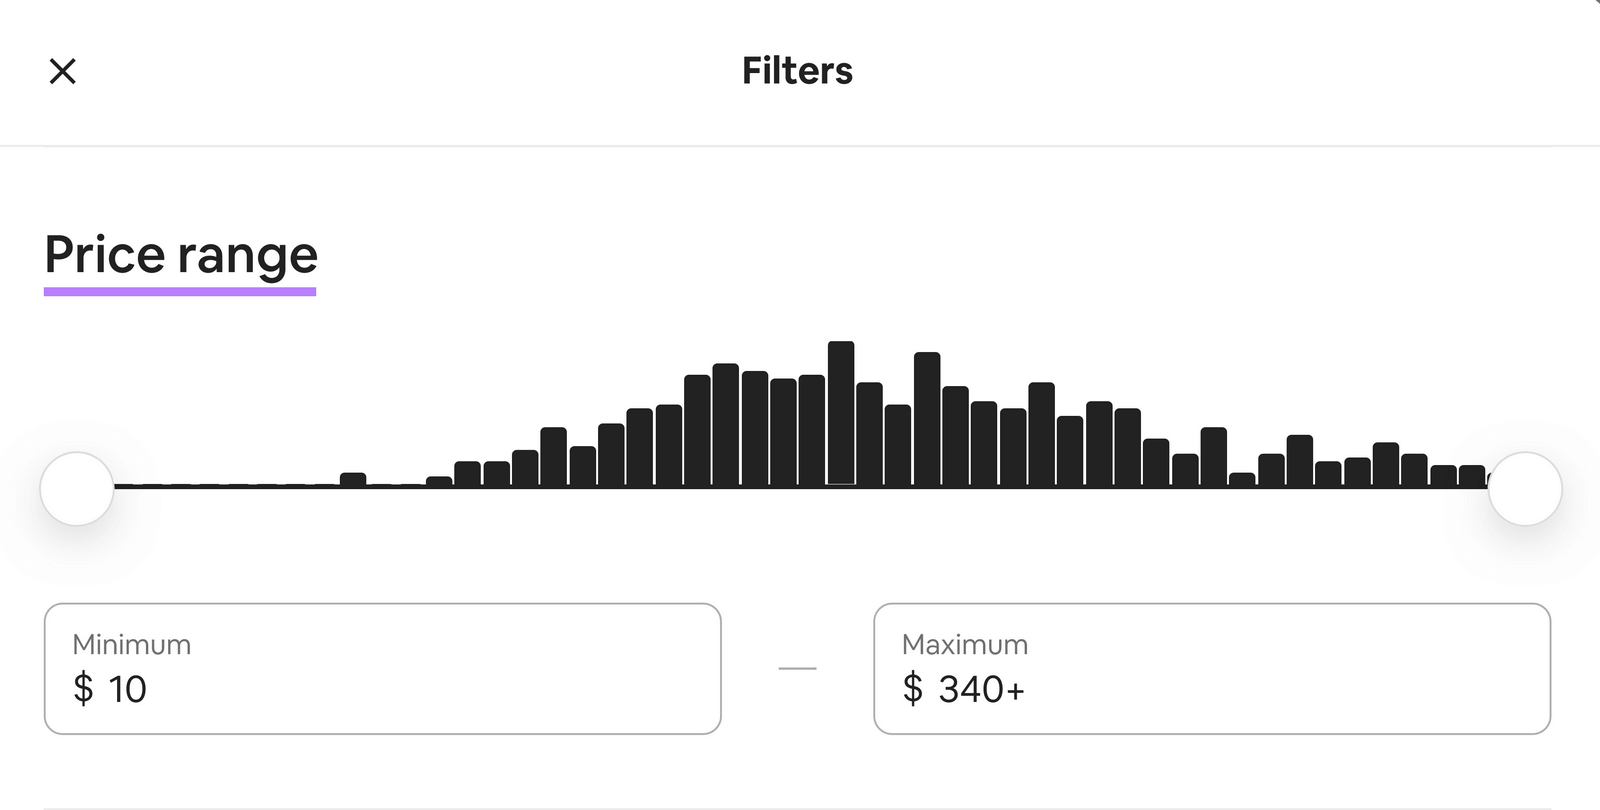1600x810 pixels.
Task: Click the Maximum field label
Action: point(965,644)
